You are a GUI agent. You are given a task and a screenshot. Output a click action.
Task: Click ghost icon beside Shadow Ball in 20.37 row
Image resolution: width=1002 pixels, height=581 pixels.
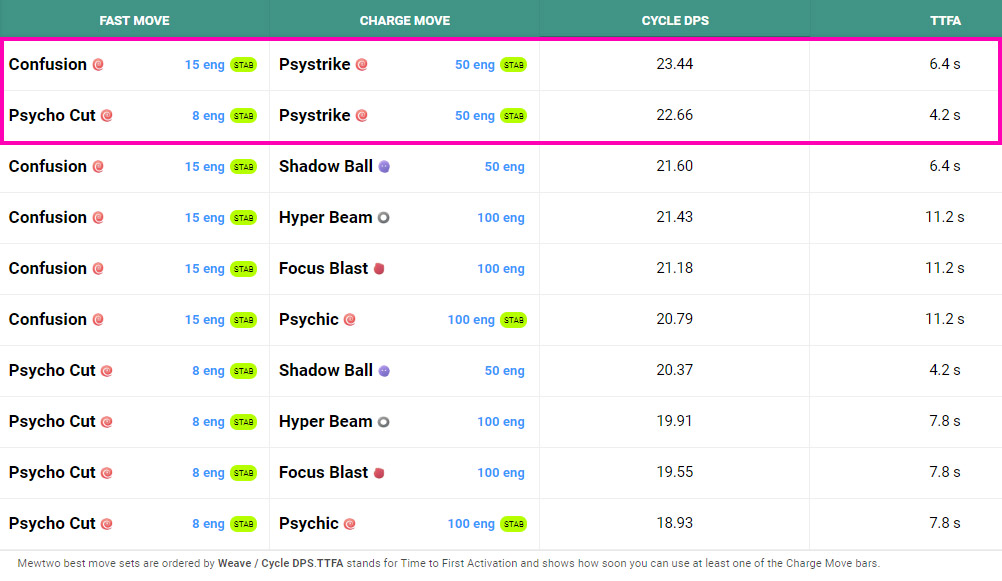click(x=384, y=371)
